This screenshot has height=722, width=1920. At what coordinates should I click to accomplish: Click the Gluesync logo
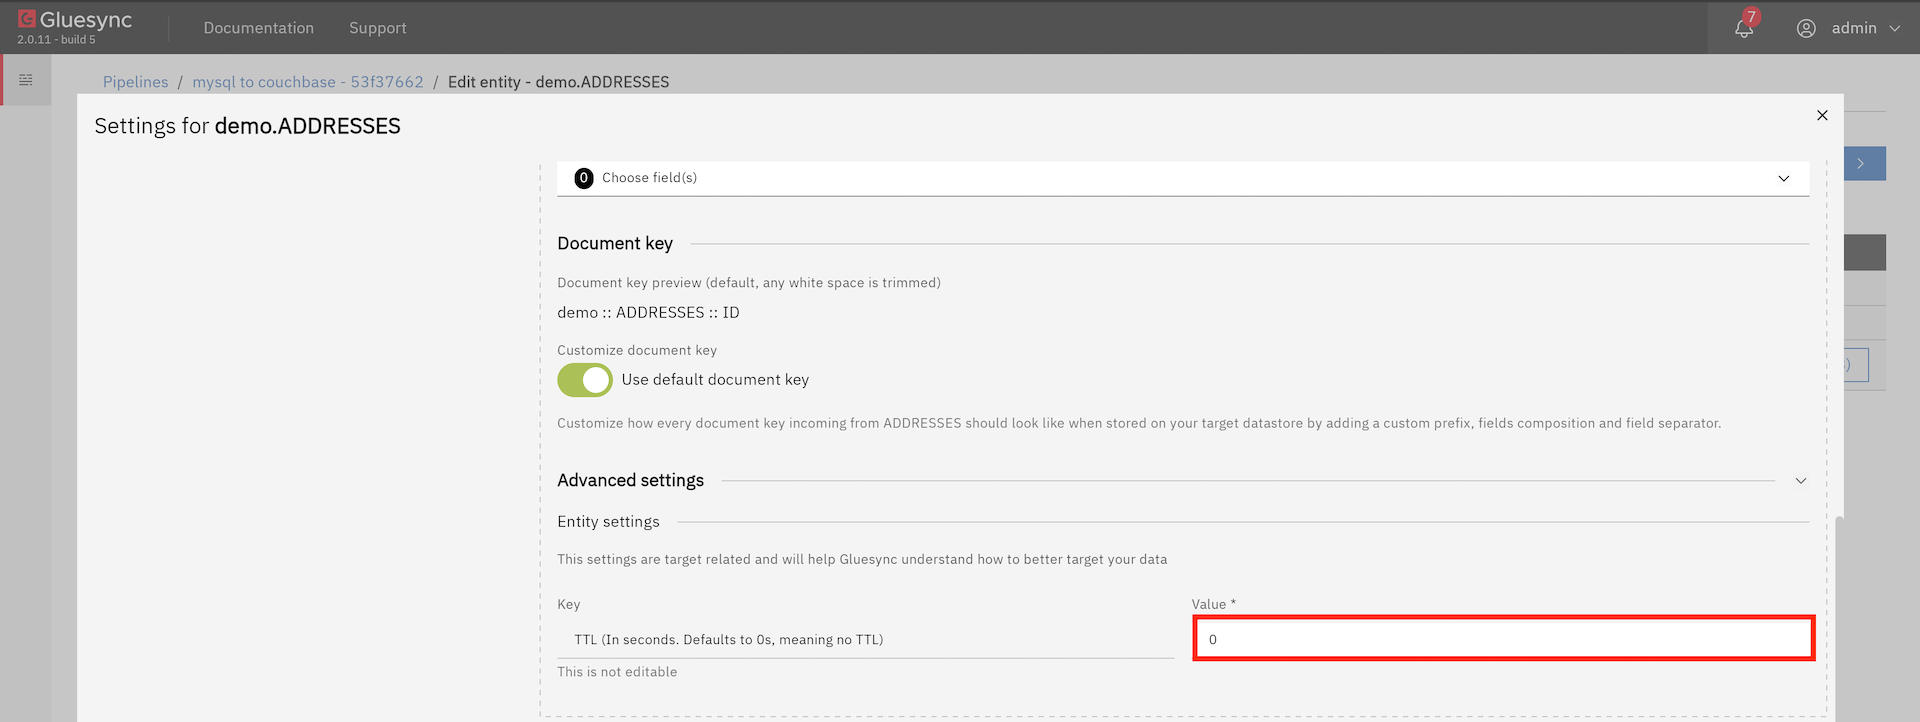coord(75,20)
